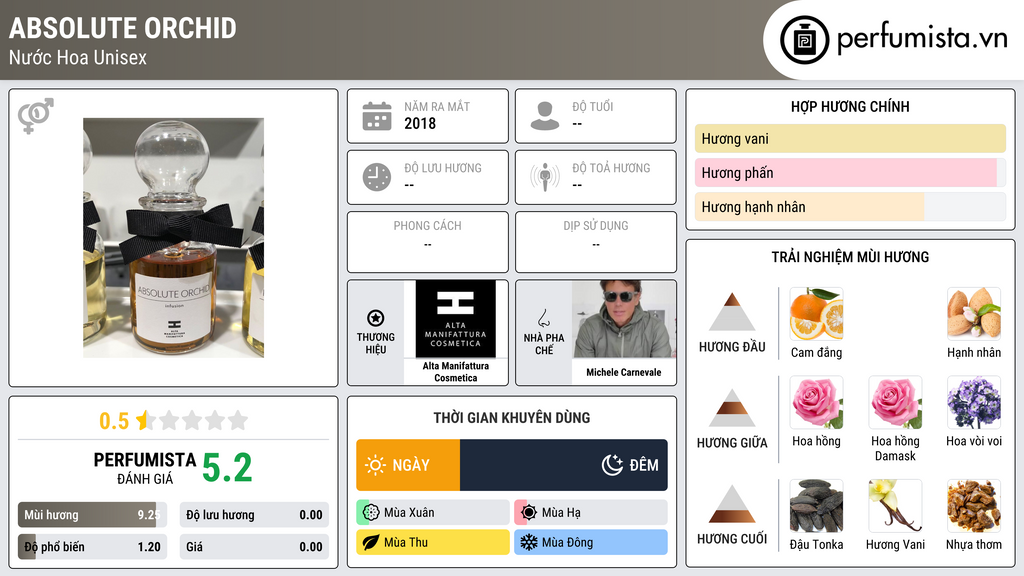Choose the Mùa Xuân season bar
This screenshot has width=1024, height=576.
(433, 513)
